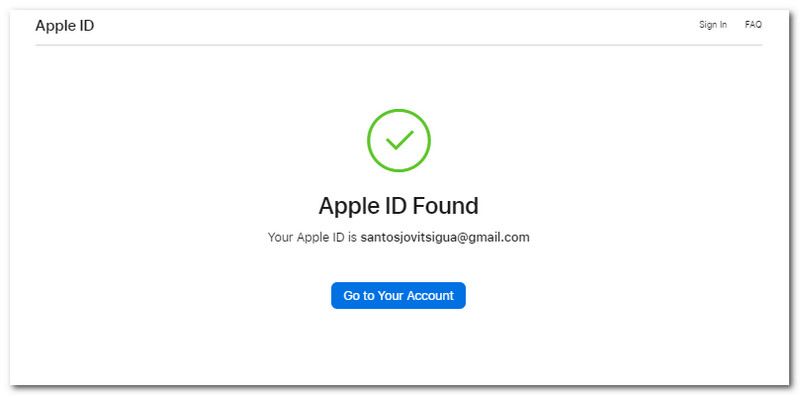This screenshot has width=800, height=396.
Task: Click the green checkmark success icon
Action: pyautogui.click(x=399, y=140)
